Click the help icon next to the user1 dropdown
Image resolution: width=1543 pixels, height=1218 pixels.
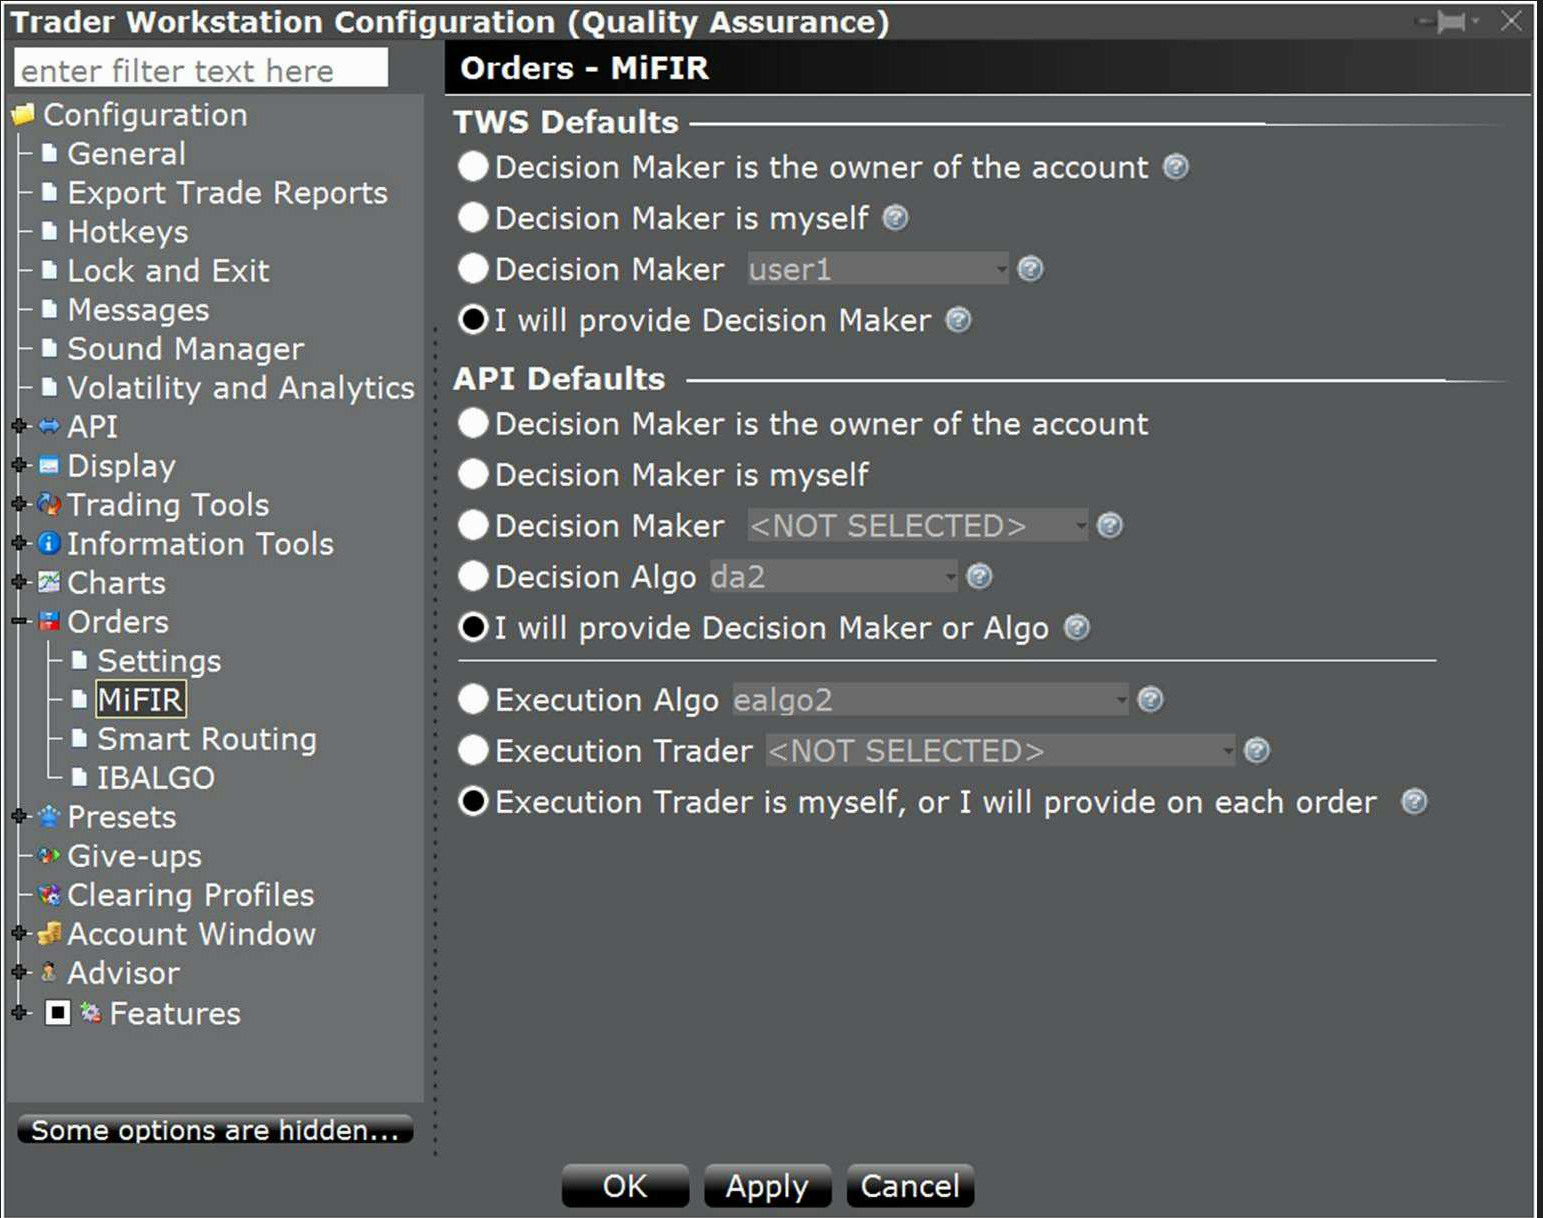[x=1030, y=269]
